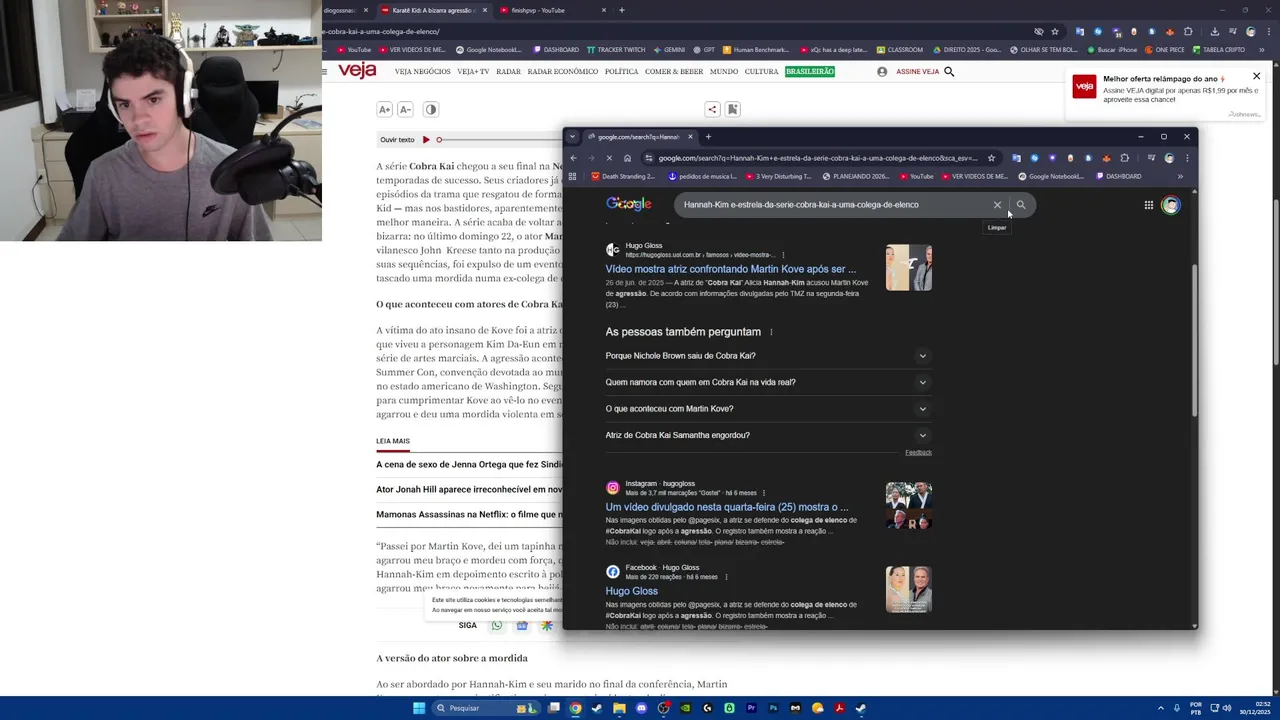Show more bookmarks in front Chrome window
Screen dimensions: 1280x720
pyautogui.click(x=1180, y=176)
